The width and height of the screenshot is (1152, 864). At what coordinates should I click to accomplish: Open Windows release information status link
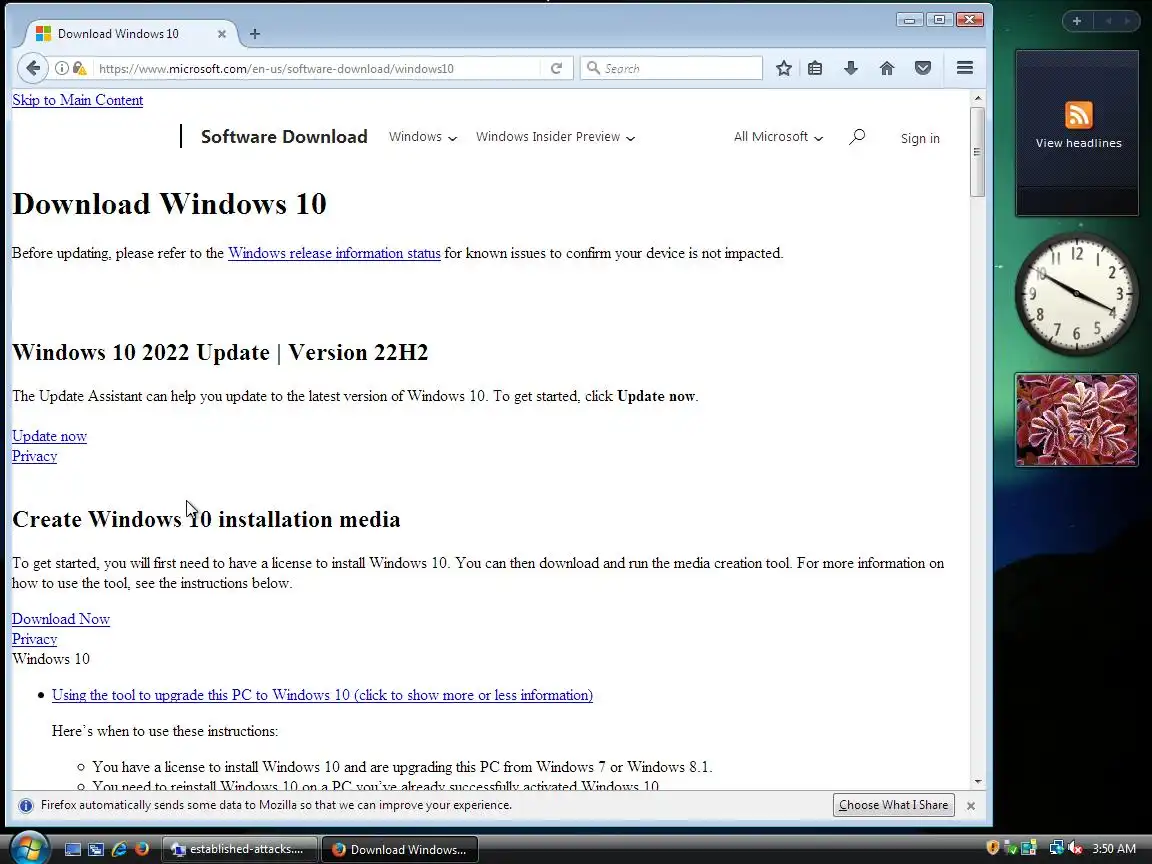click(334, 253)
